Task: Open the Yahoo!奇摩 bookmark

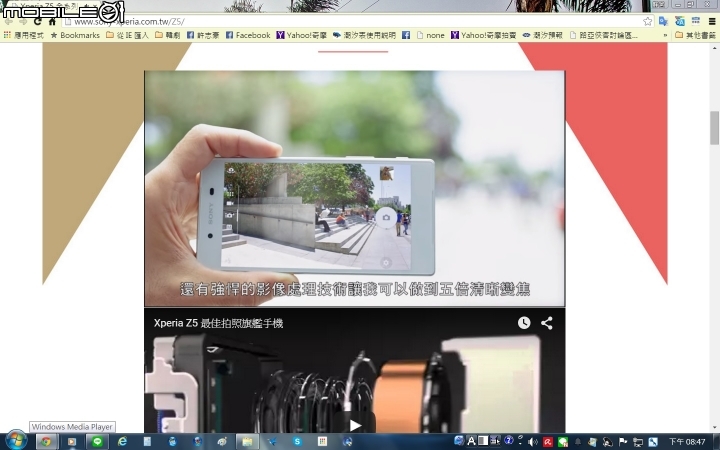Action: pyautogui.click(x=301, y=35)
